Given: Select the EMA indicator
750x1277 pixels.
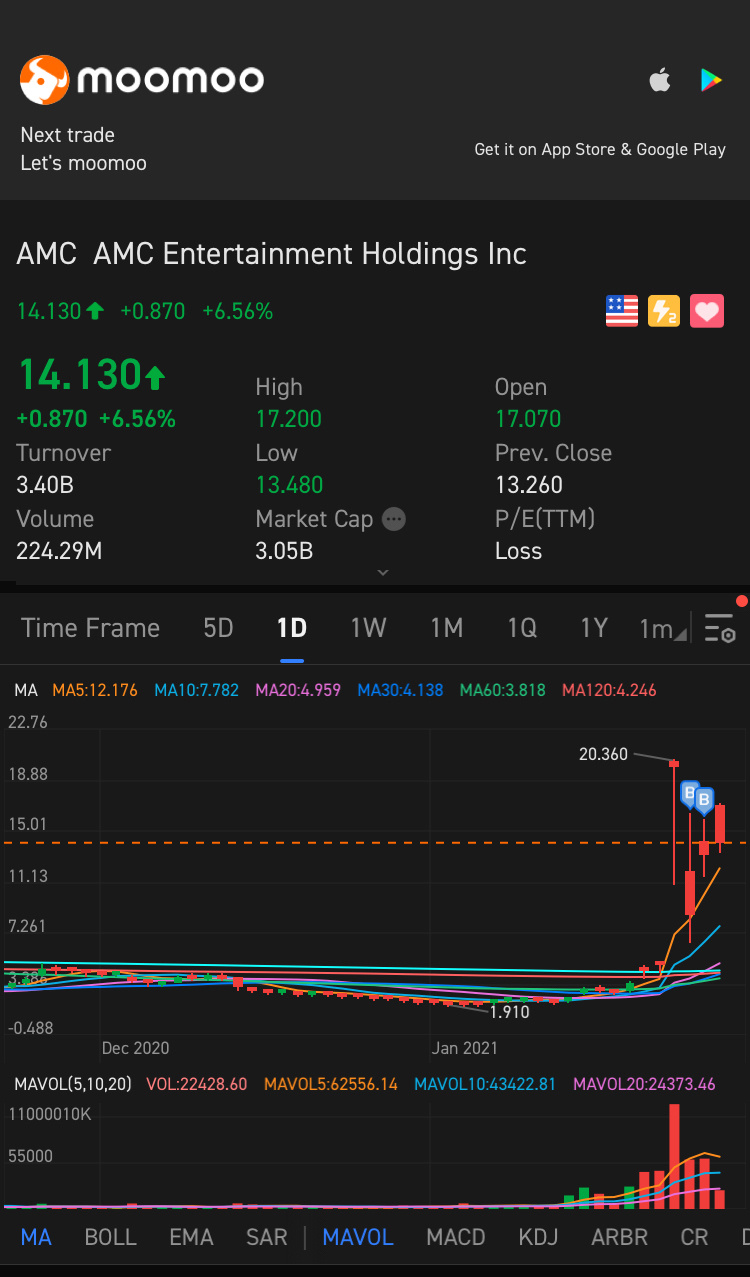Looking at the screenshot, I should 191,1237.
